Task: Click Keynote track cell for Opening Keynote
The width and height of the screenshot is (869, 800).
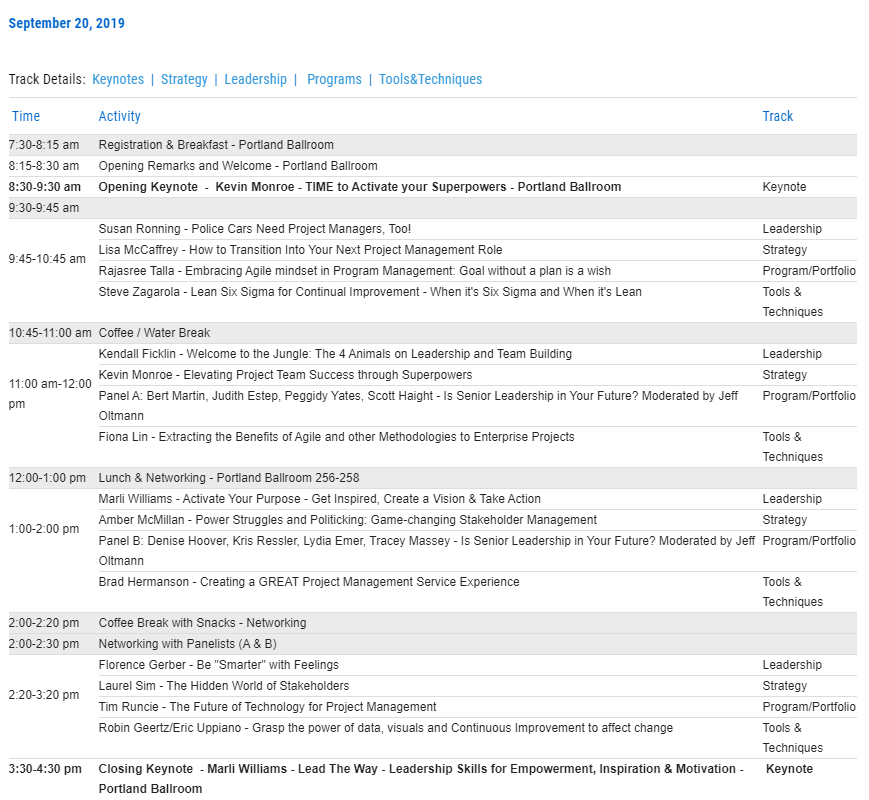Action: [x=784, y=187]
